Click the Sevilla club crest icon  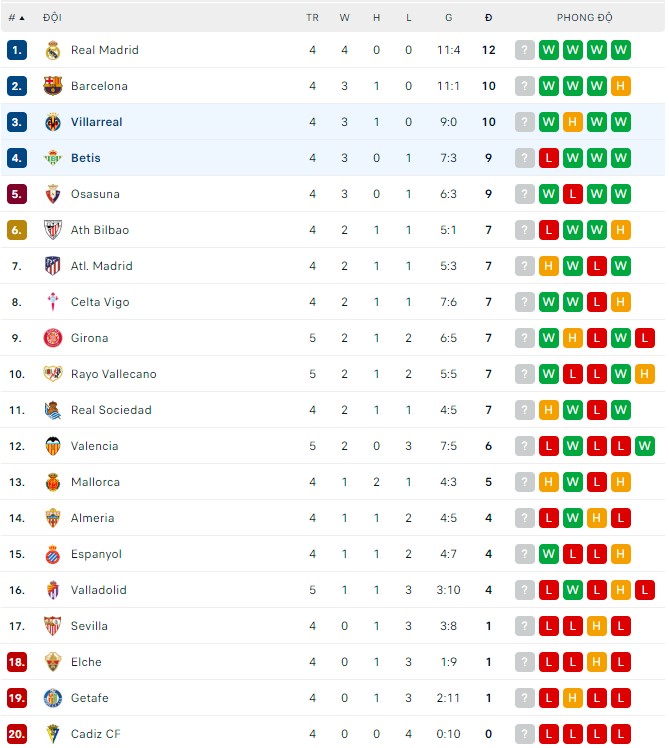[x=53, y=626]
